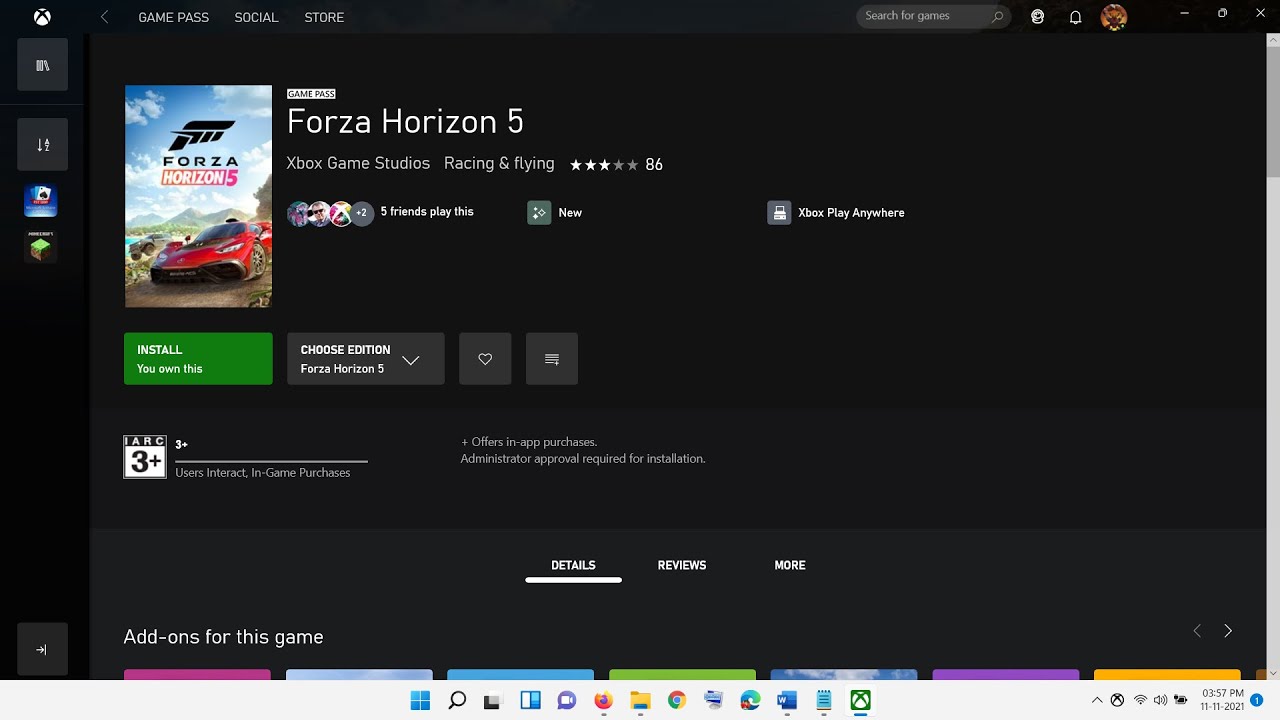Select the DETAILS tab
1280x720 pixels.
(x=573, y=565)
